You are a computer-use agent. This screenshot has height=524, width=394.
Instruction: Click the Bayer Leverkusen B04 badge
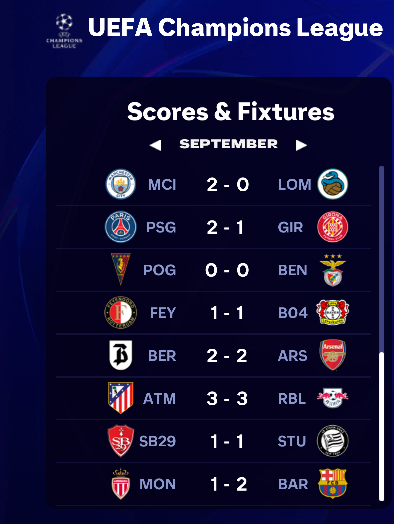click(333, 312)
